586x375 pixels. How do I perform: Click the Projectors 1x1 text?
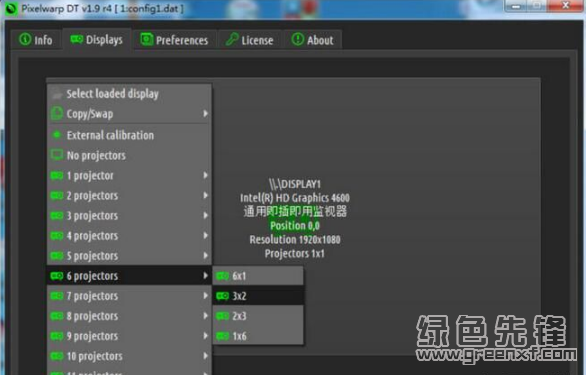coord(295,253)
